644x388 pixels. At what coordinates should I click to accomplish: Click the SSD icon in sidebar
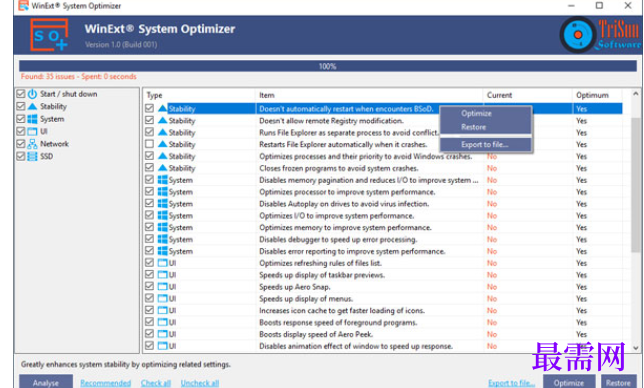[32, 156]
